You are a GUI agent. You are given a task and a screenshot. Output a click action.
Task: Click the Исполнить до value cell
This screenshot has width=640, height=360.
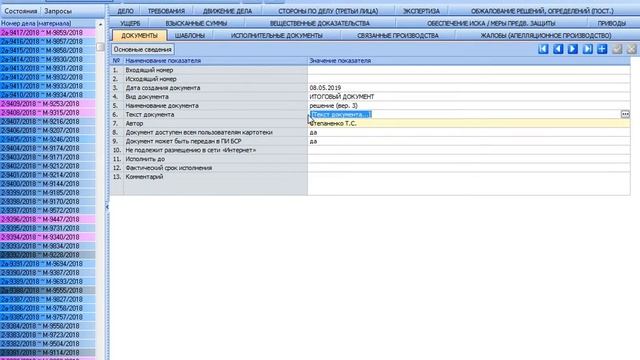click(469, 159)
